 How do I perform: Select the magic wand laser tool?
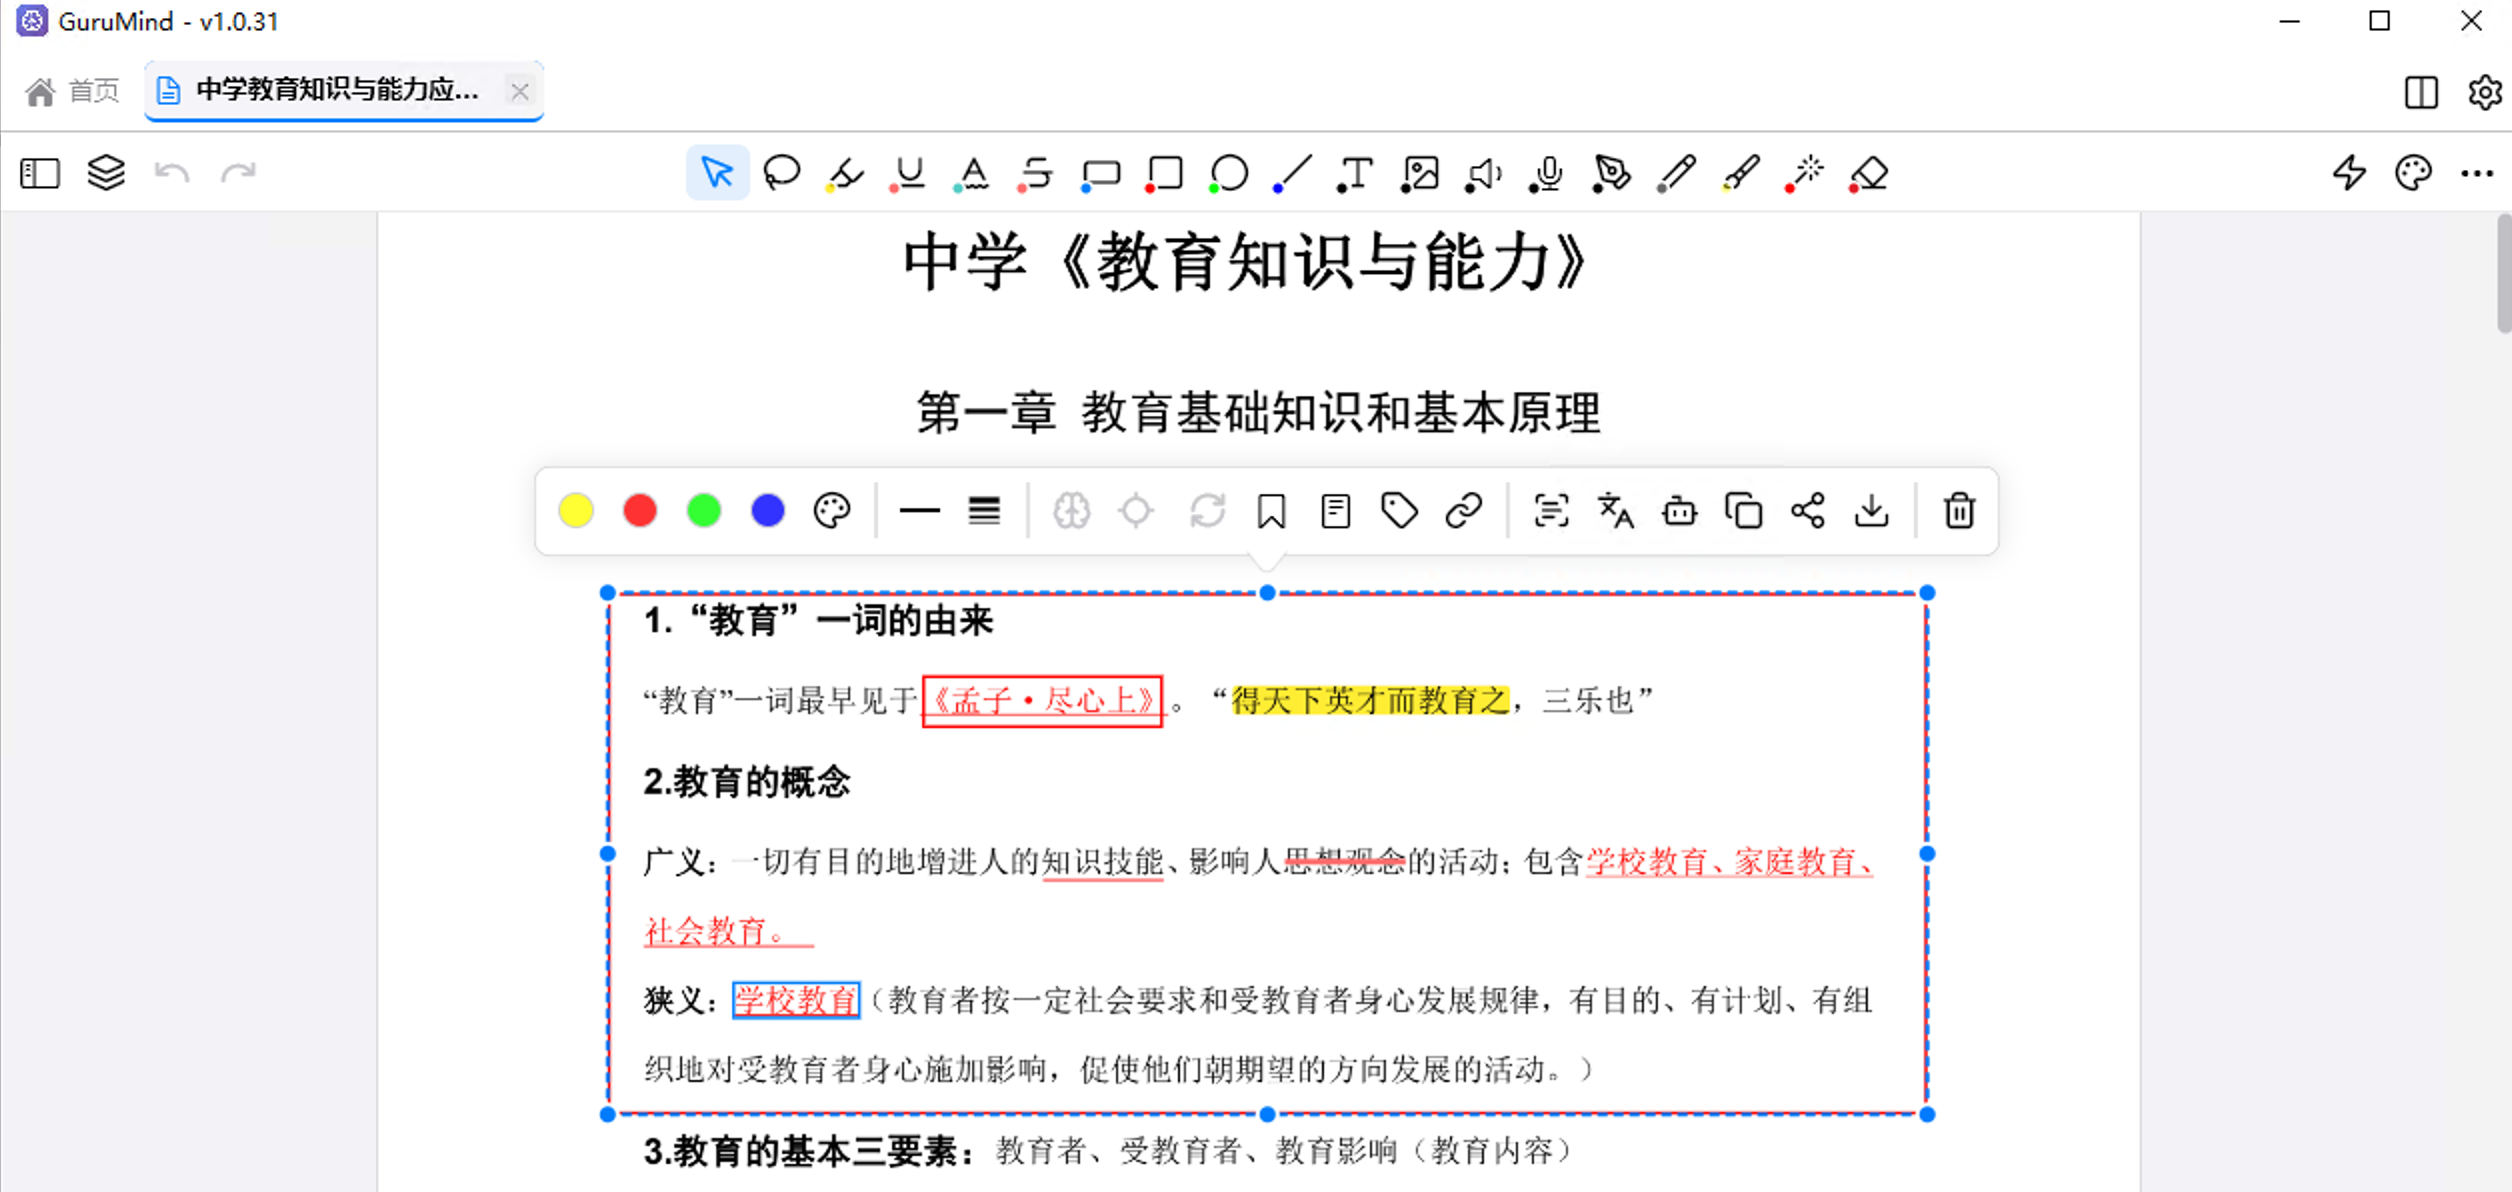[x=1804, y=173]
